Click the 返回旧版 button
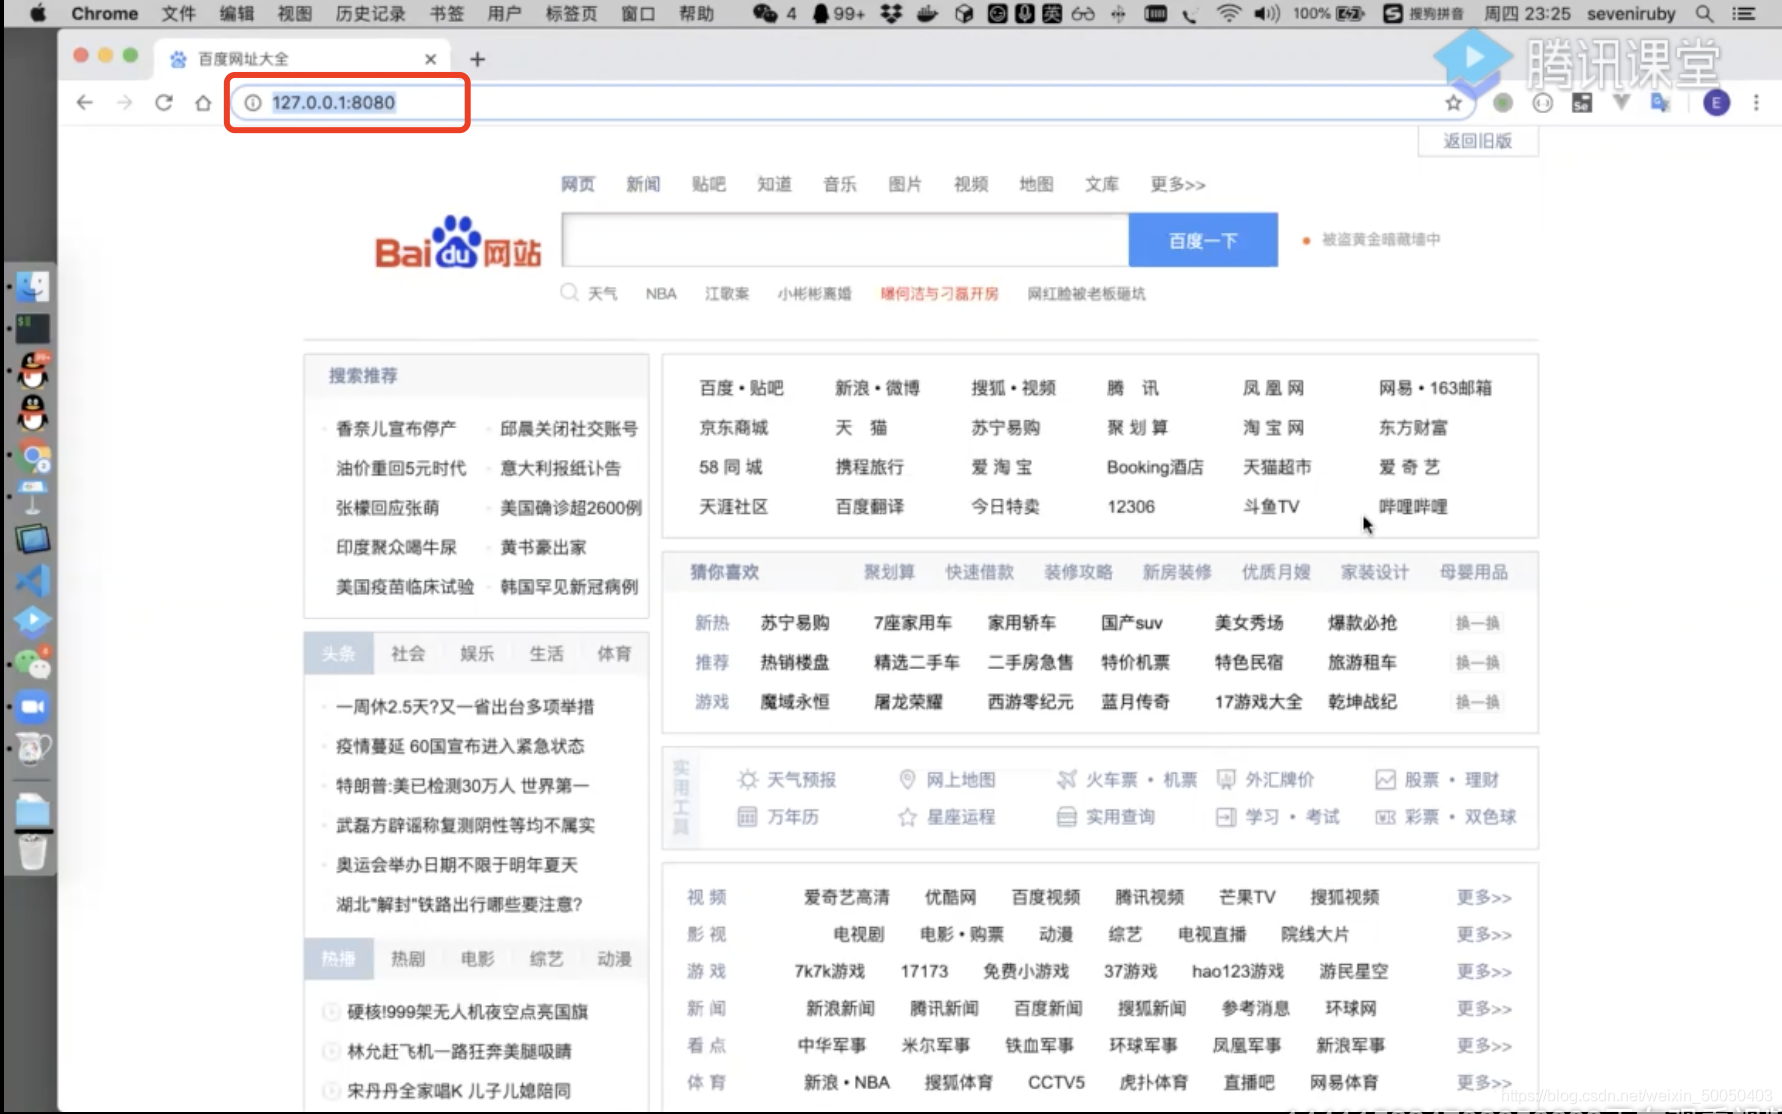Viewport: 1782px width, 1114px height. (x=1477, y=141)
